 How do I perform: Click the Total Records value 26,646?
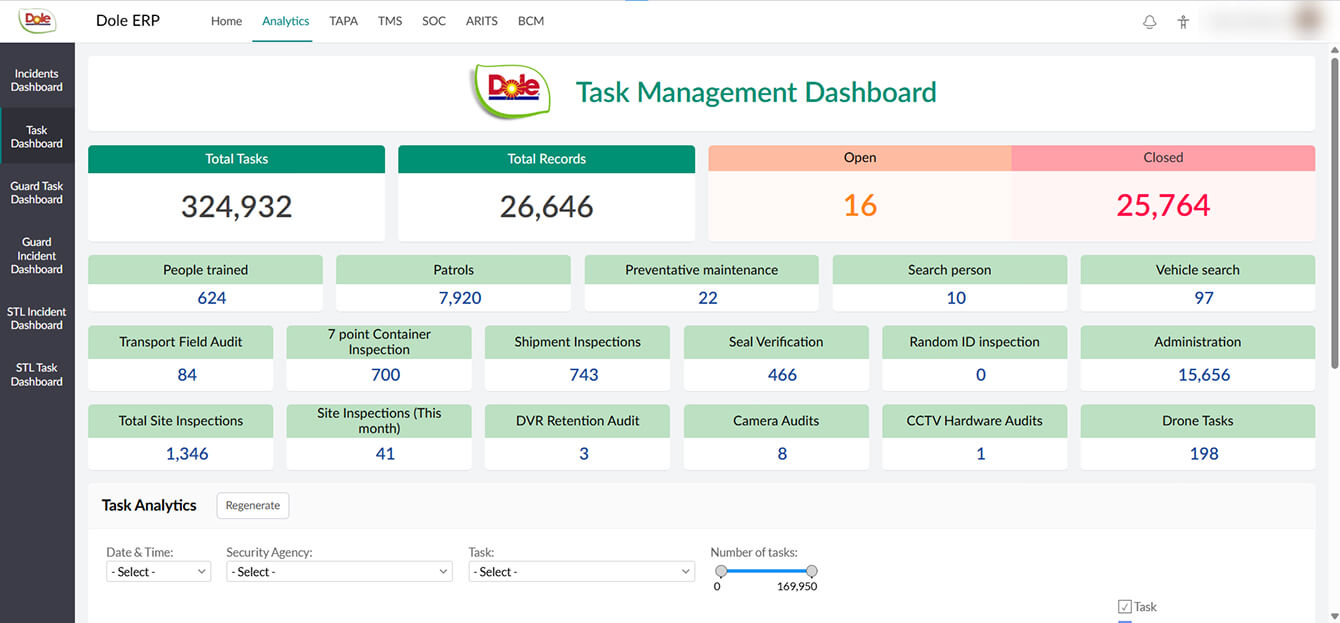pos(547,206)
